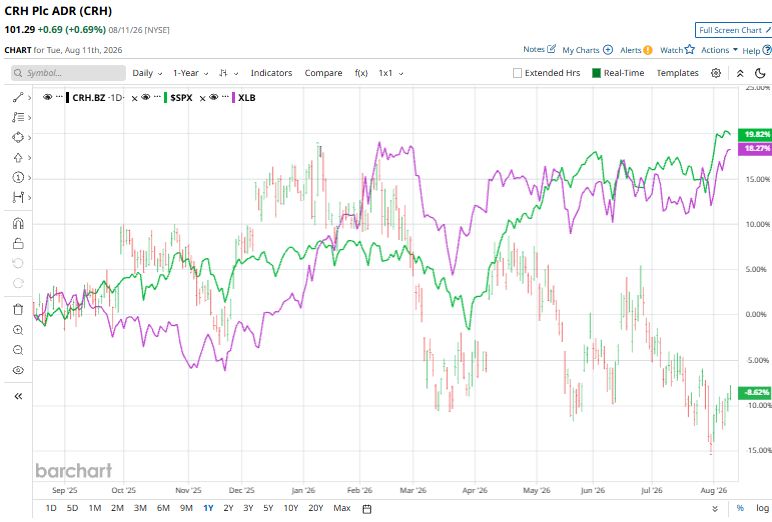Select the 3M range button
This screenshot has height=522, width=772.
[140, 508]
